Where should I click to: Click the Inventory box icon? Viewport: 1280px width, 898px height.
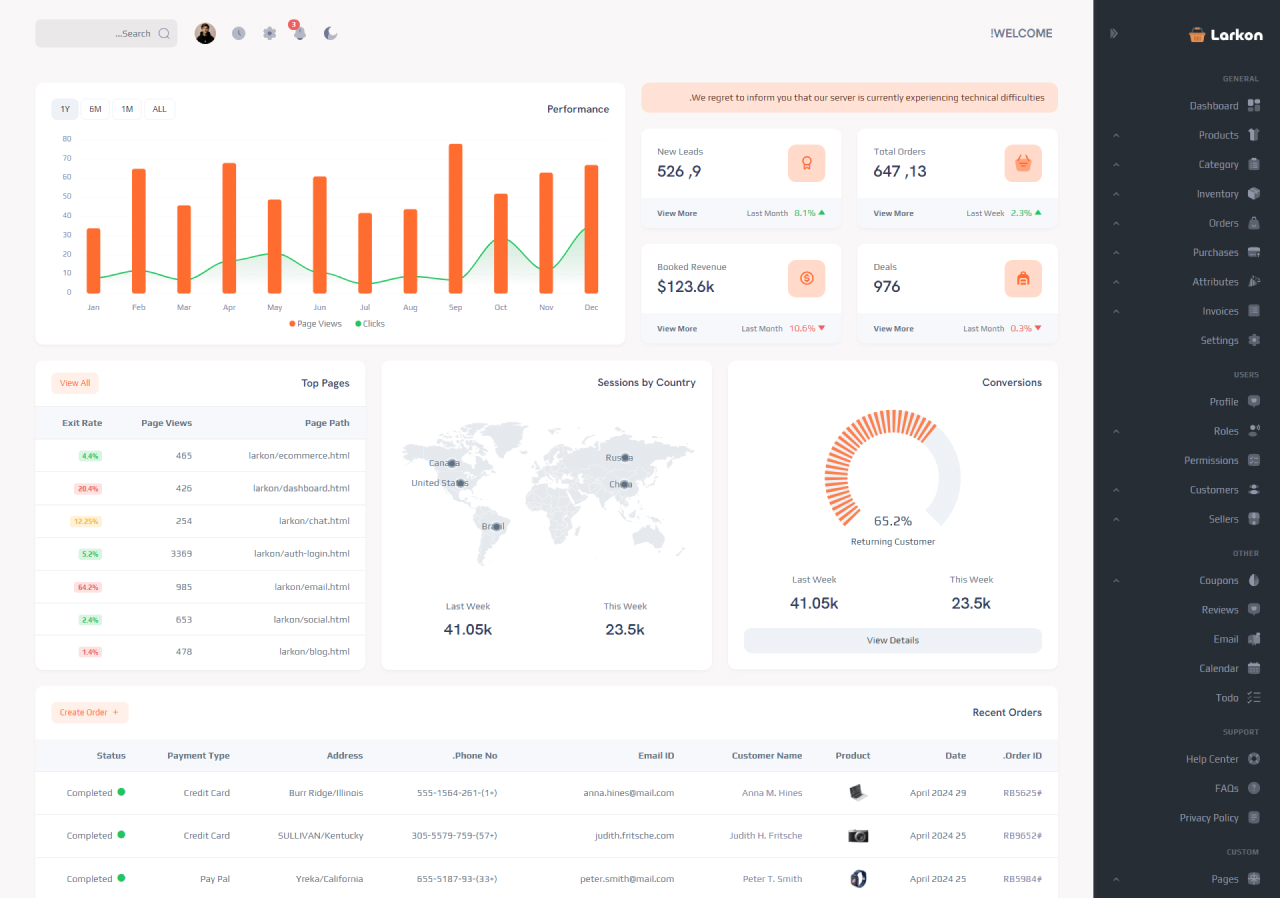coord(1254,194)
